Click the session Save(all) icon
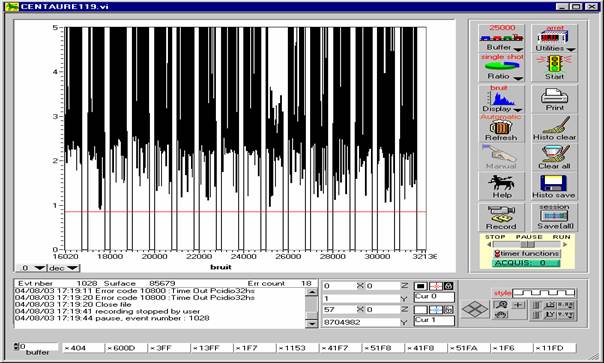Screen dimensions: 604x363 point(555,216)
